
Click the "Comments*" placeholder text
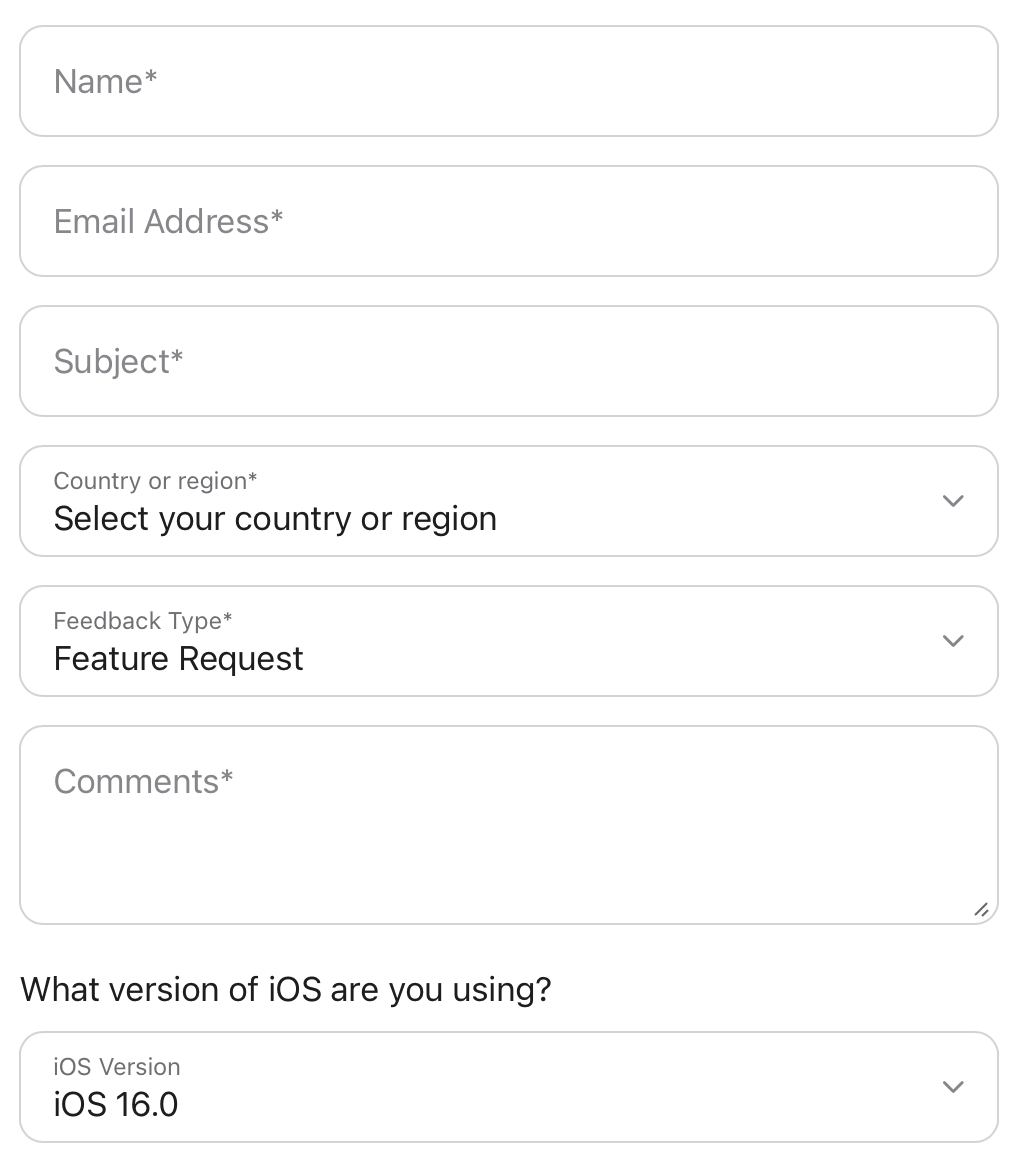click(x=143, y=781)
